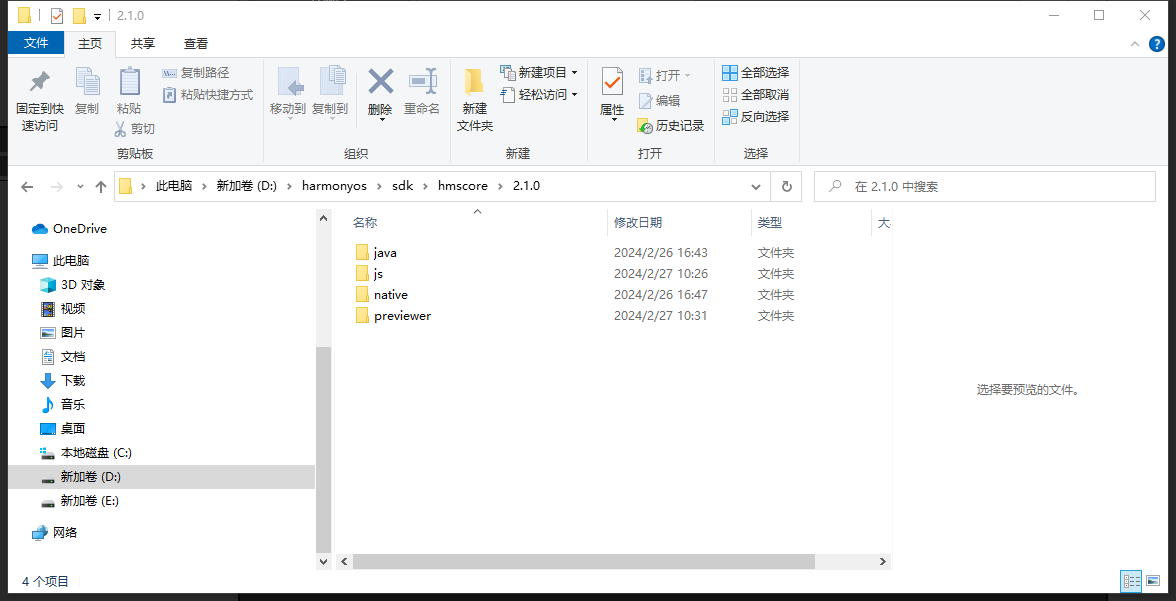Click Select none (全部取消)
The width and height of the screenshot is (1176, 601).
[x=755, y=95]
